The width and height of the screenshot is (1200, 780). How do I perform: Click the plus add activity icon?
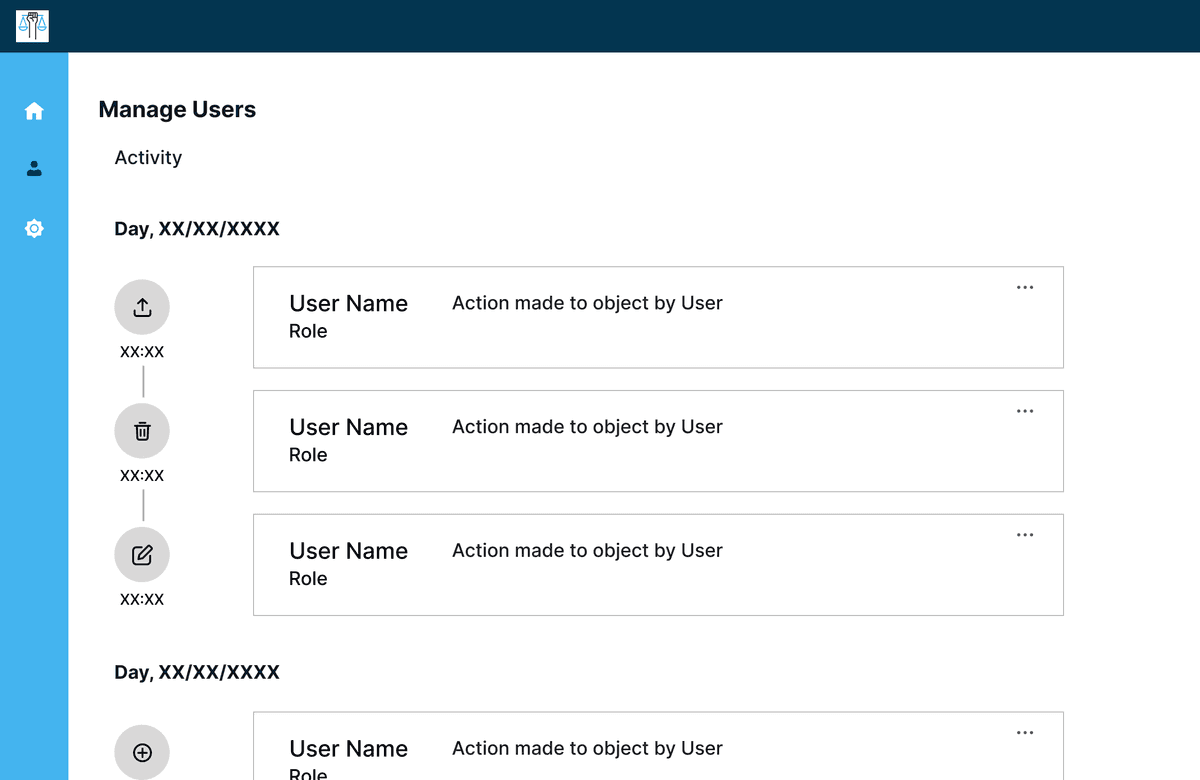tap(142, 752)
